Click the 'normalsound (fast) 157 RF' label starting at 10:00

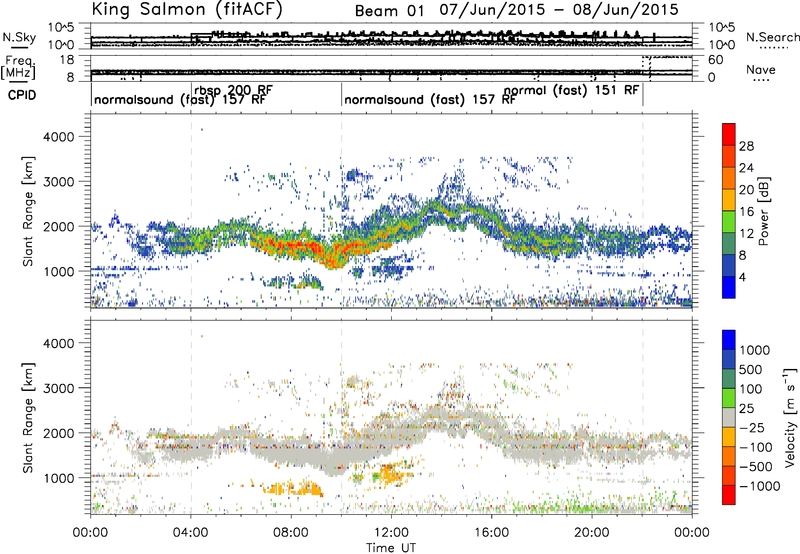tap(430, 99)
